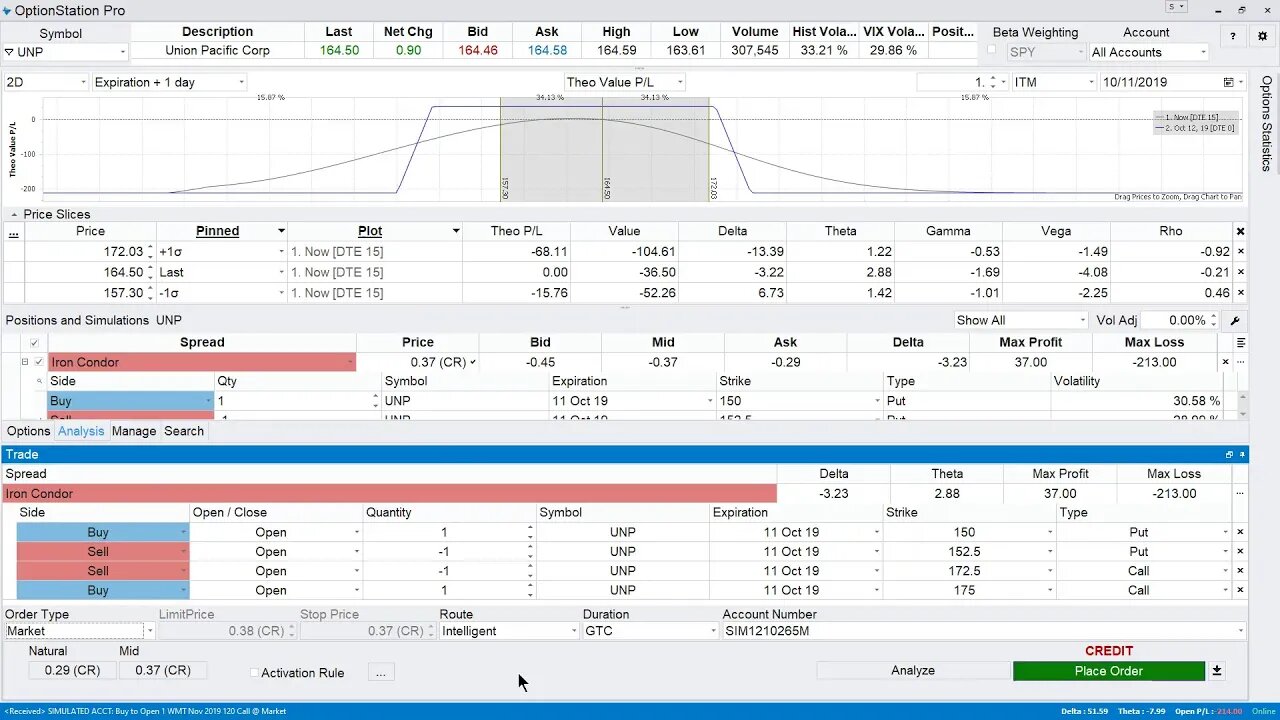The image size is (1280, 720).
Task: Open the ellipsis menu on Iron Condor position row
Action: (x=1241, y=362)
